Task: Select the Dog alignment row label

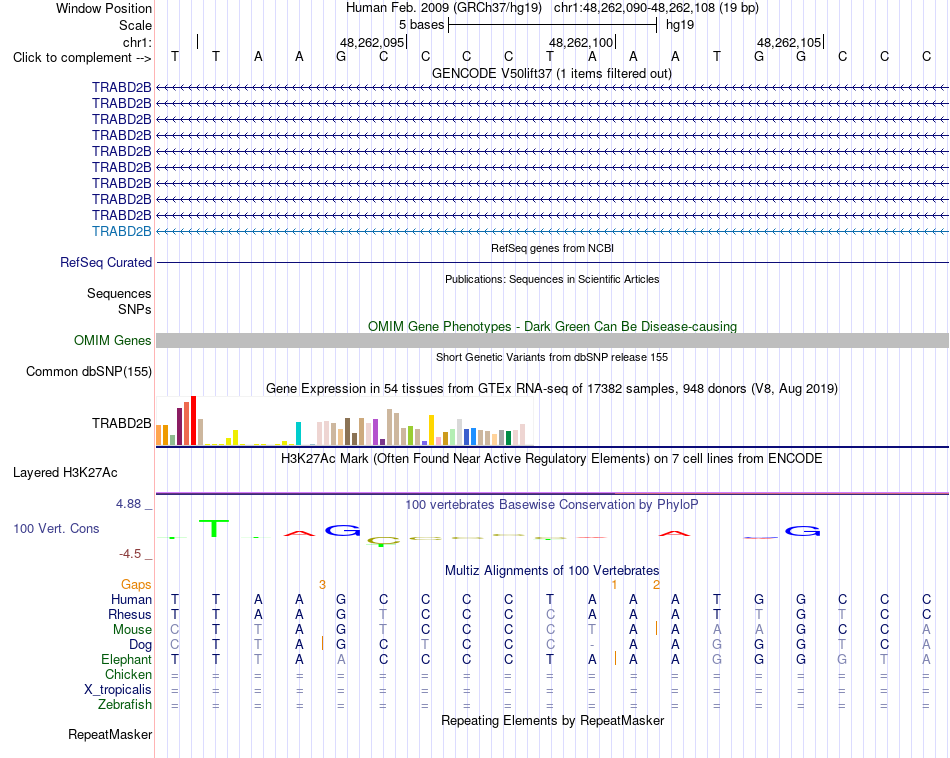Action: 140,645
